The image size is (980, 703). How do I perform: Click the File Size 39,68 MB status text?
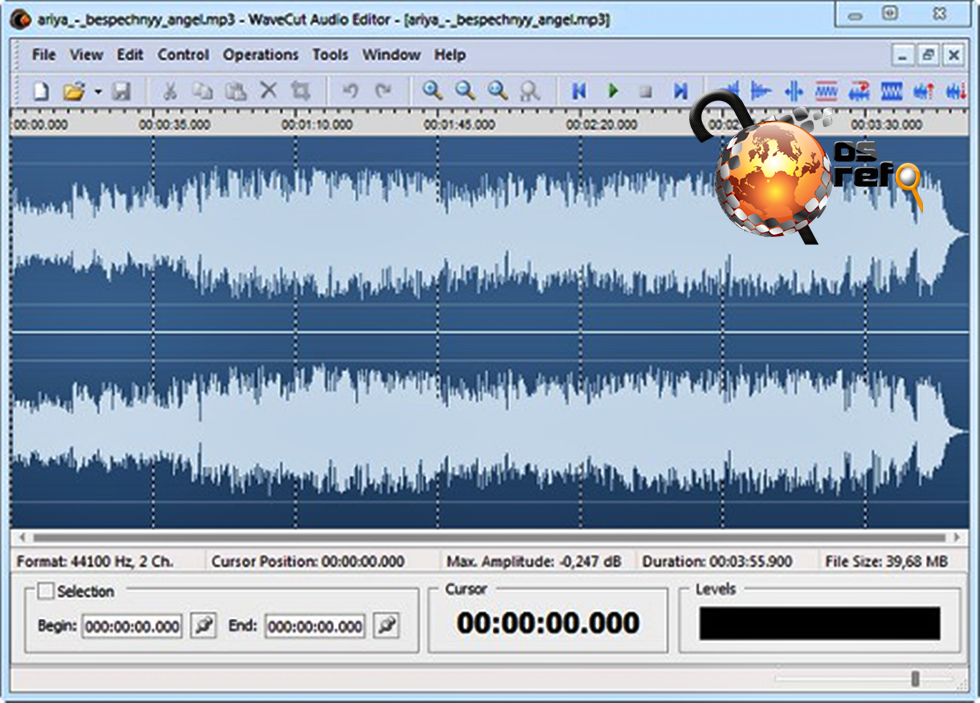click(886, 561)
